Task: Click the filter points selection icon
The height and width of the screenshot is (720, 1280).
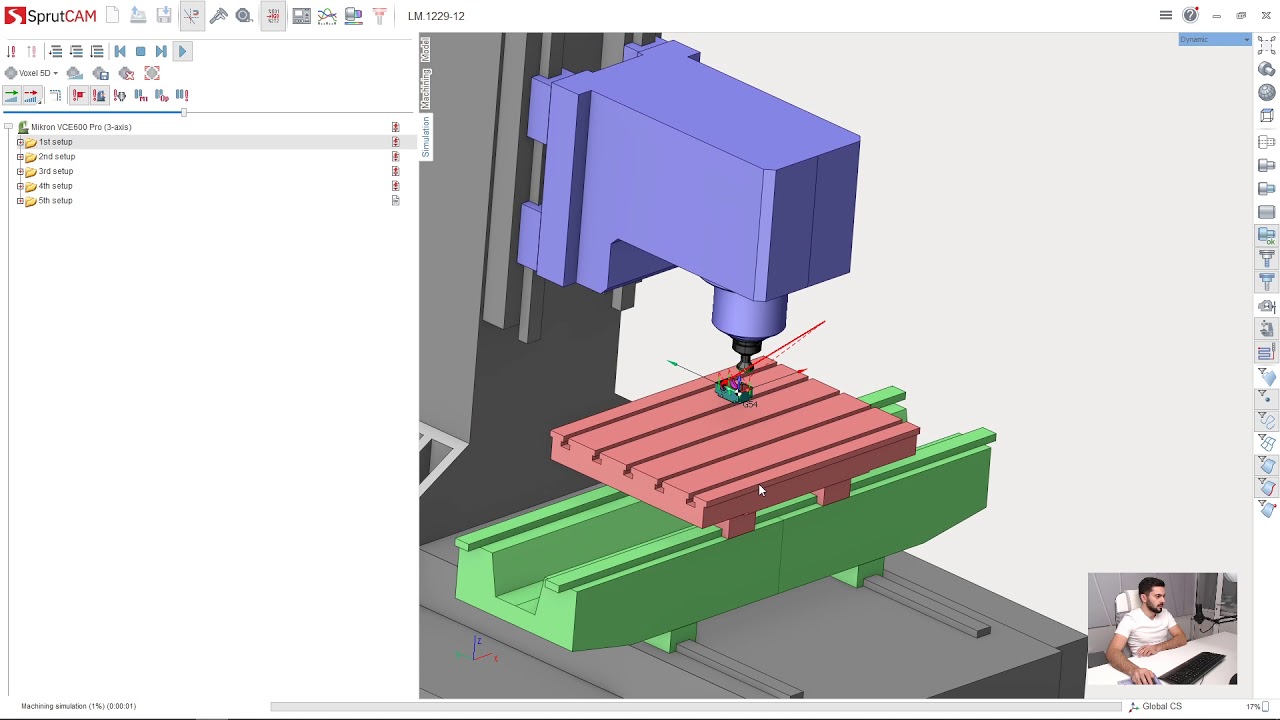Action: click(x=1267, y=398)
